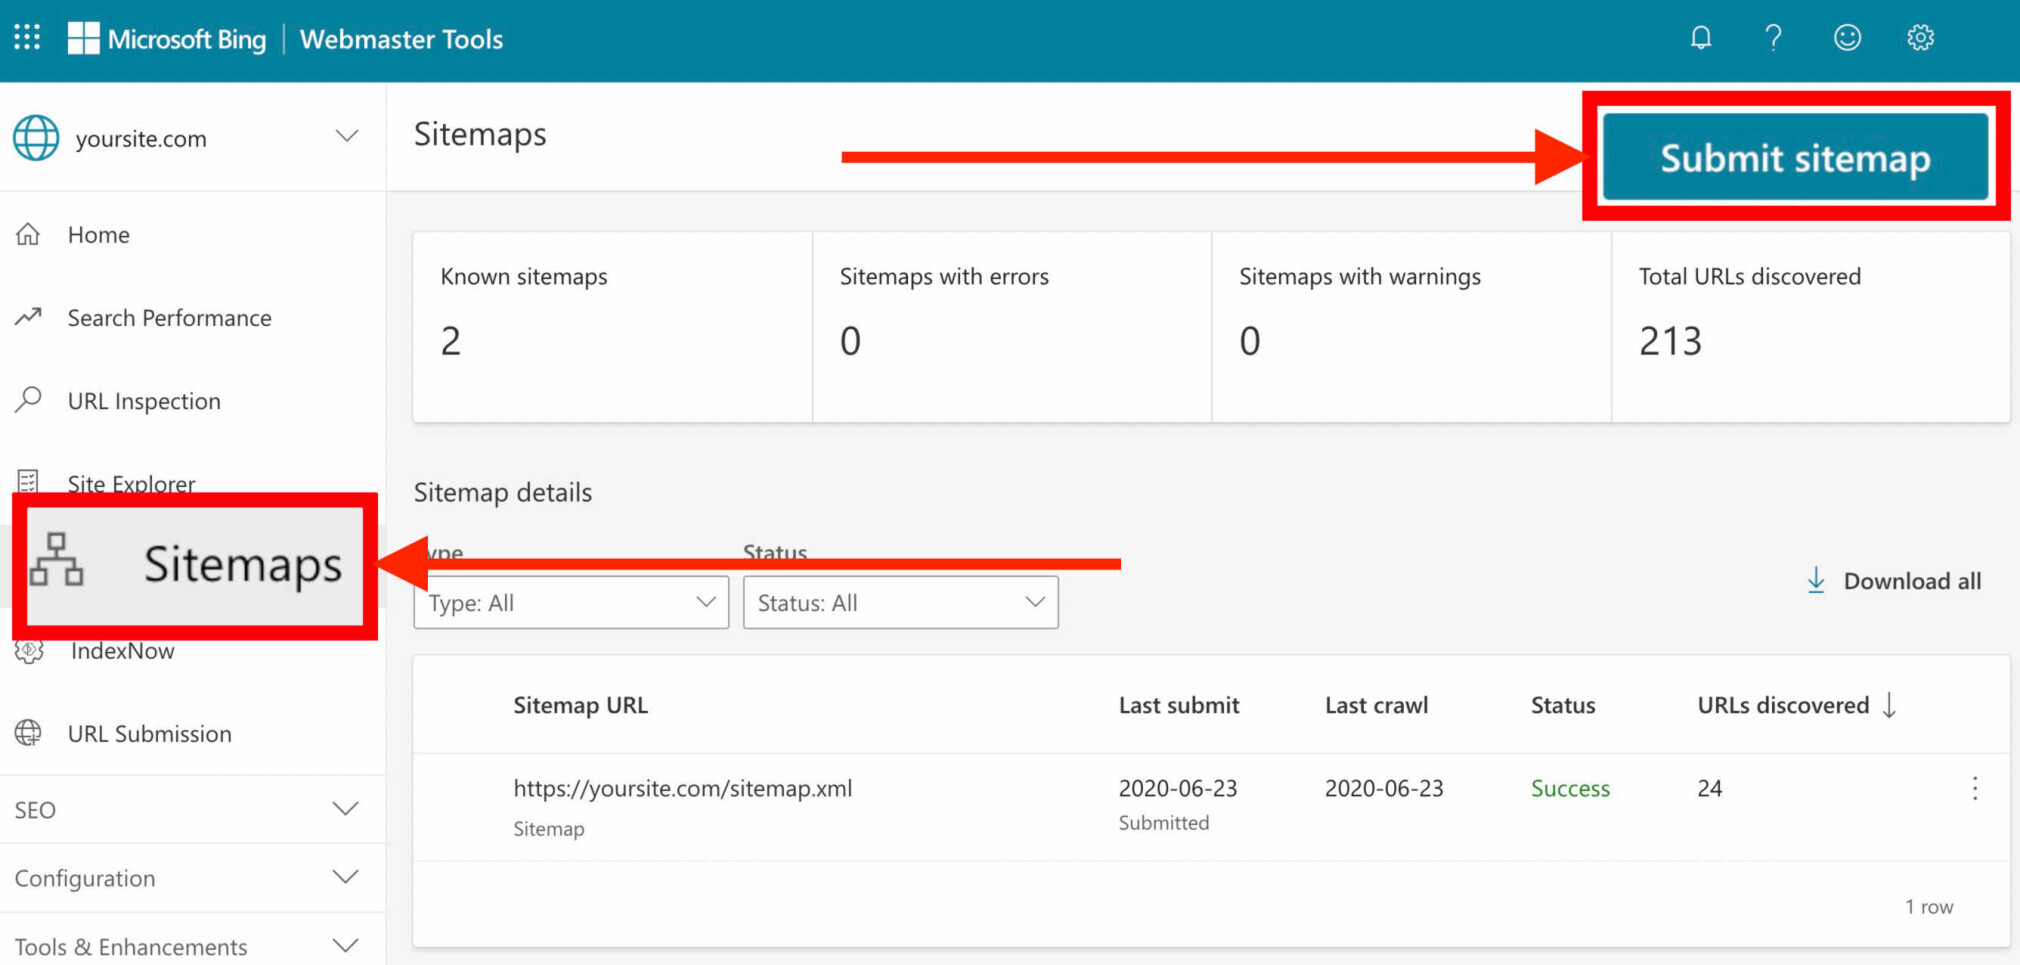Open https://yoursite.com/sitemap.xml link
The width and height of the screenshot is (2020, 965).
coord(683,788)
